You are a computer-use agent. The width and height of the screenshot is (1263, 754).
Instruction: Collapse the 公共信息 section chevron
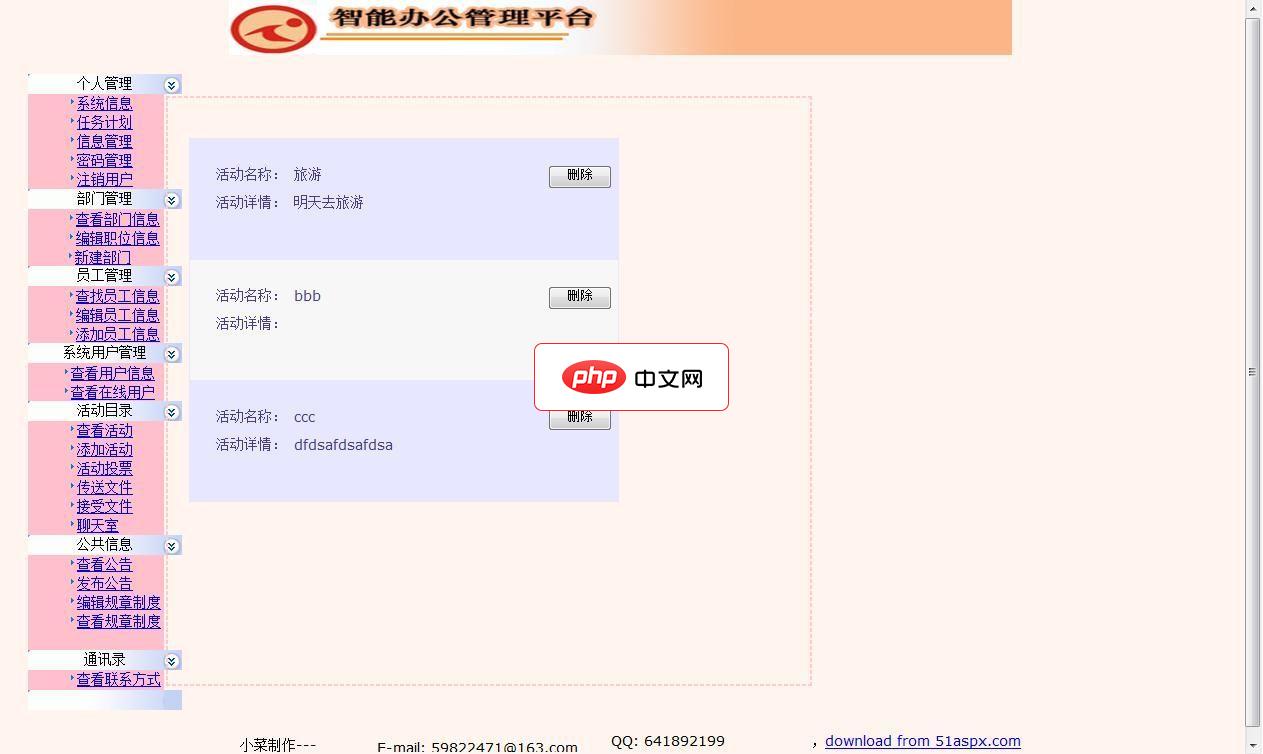point(171,546)
